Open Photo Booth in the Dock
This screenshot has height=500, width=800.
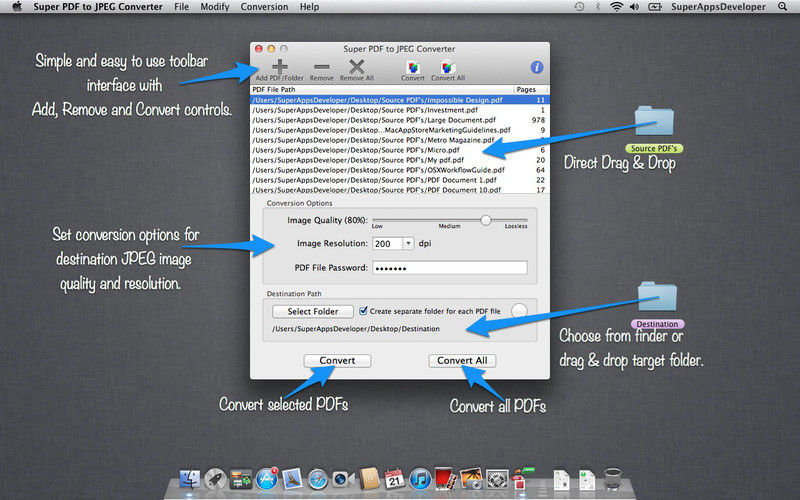tap(445, 479)
